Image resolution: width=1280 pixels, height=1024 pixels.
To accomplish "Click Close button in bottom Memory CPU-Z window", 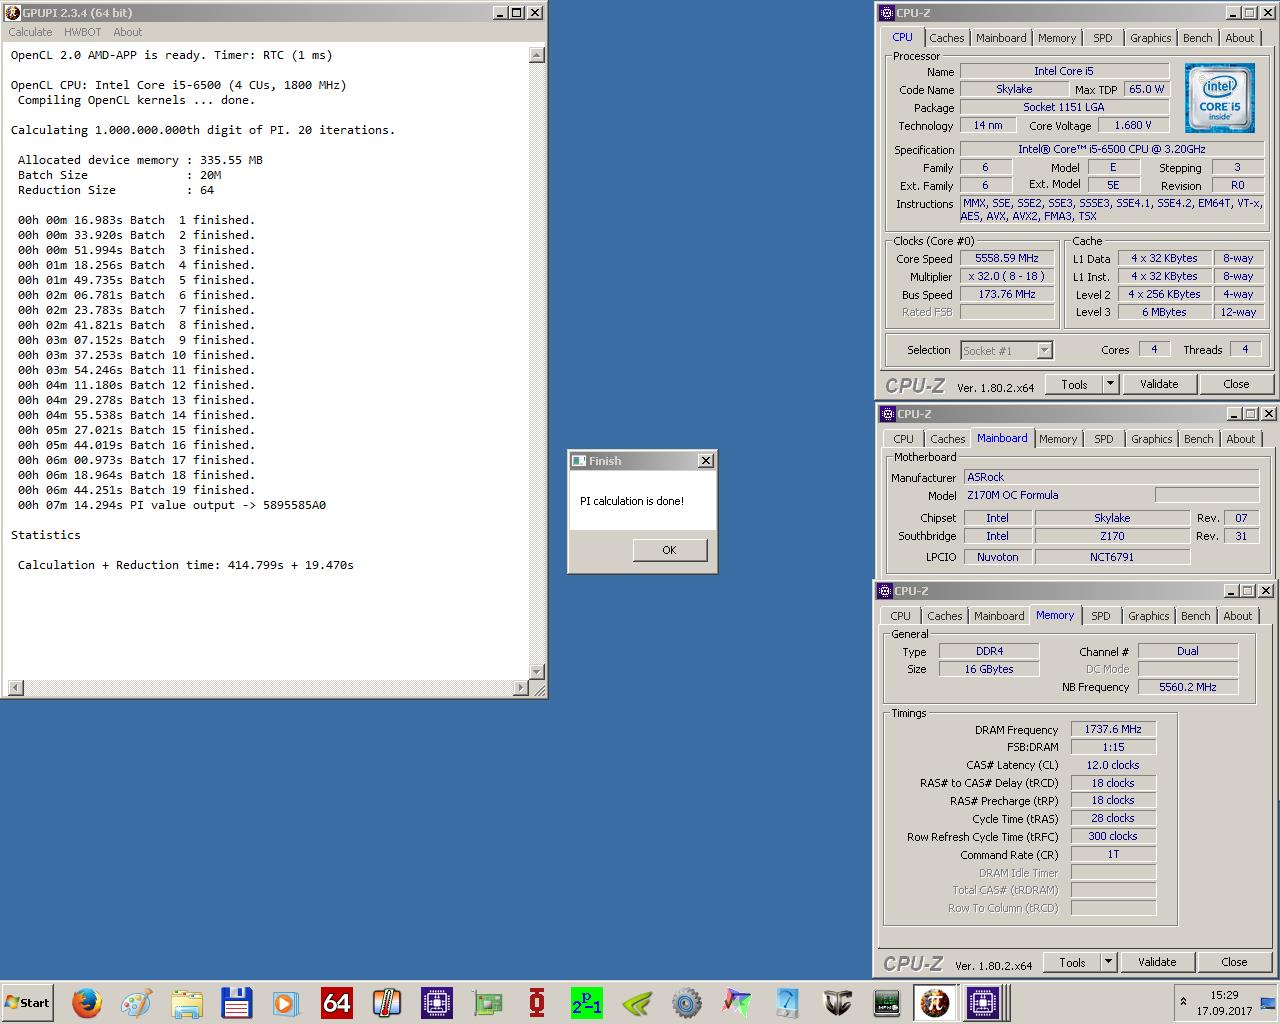I will point(1234,962).
